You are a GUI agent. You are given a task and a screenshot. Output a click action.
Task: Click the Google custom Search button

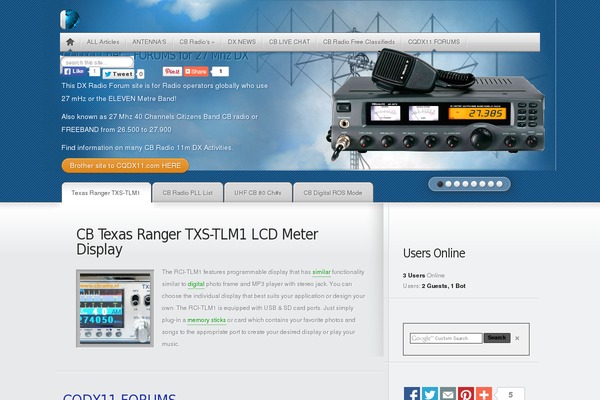497,338
